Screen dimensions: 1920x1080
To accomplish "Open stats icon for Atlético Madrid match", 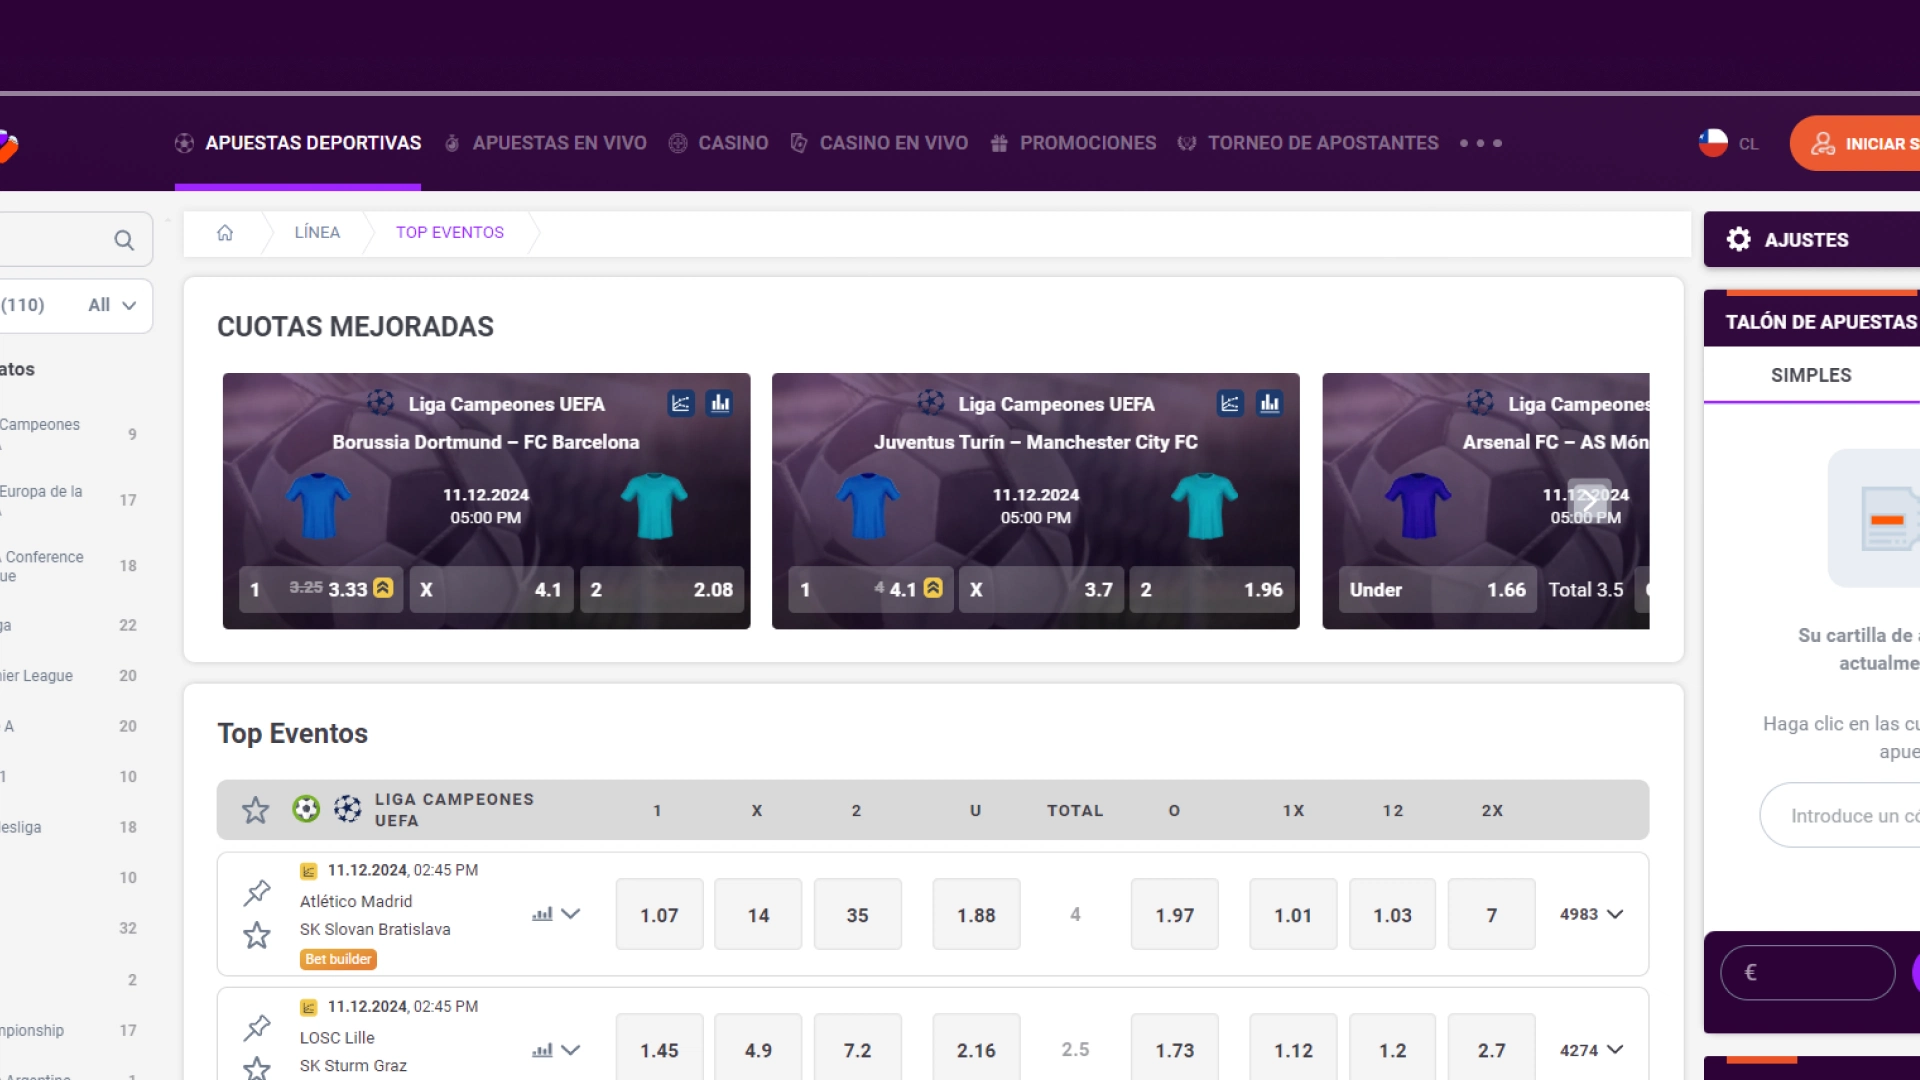I will coord(542,914).
